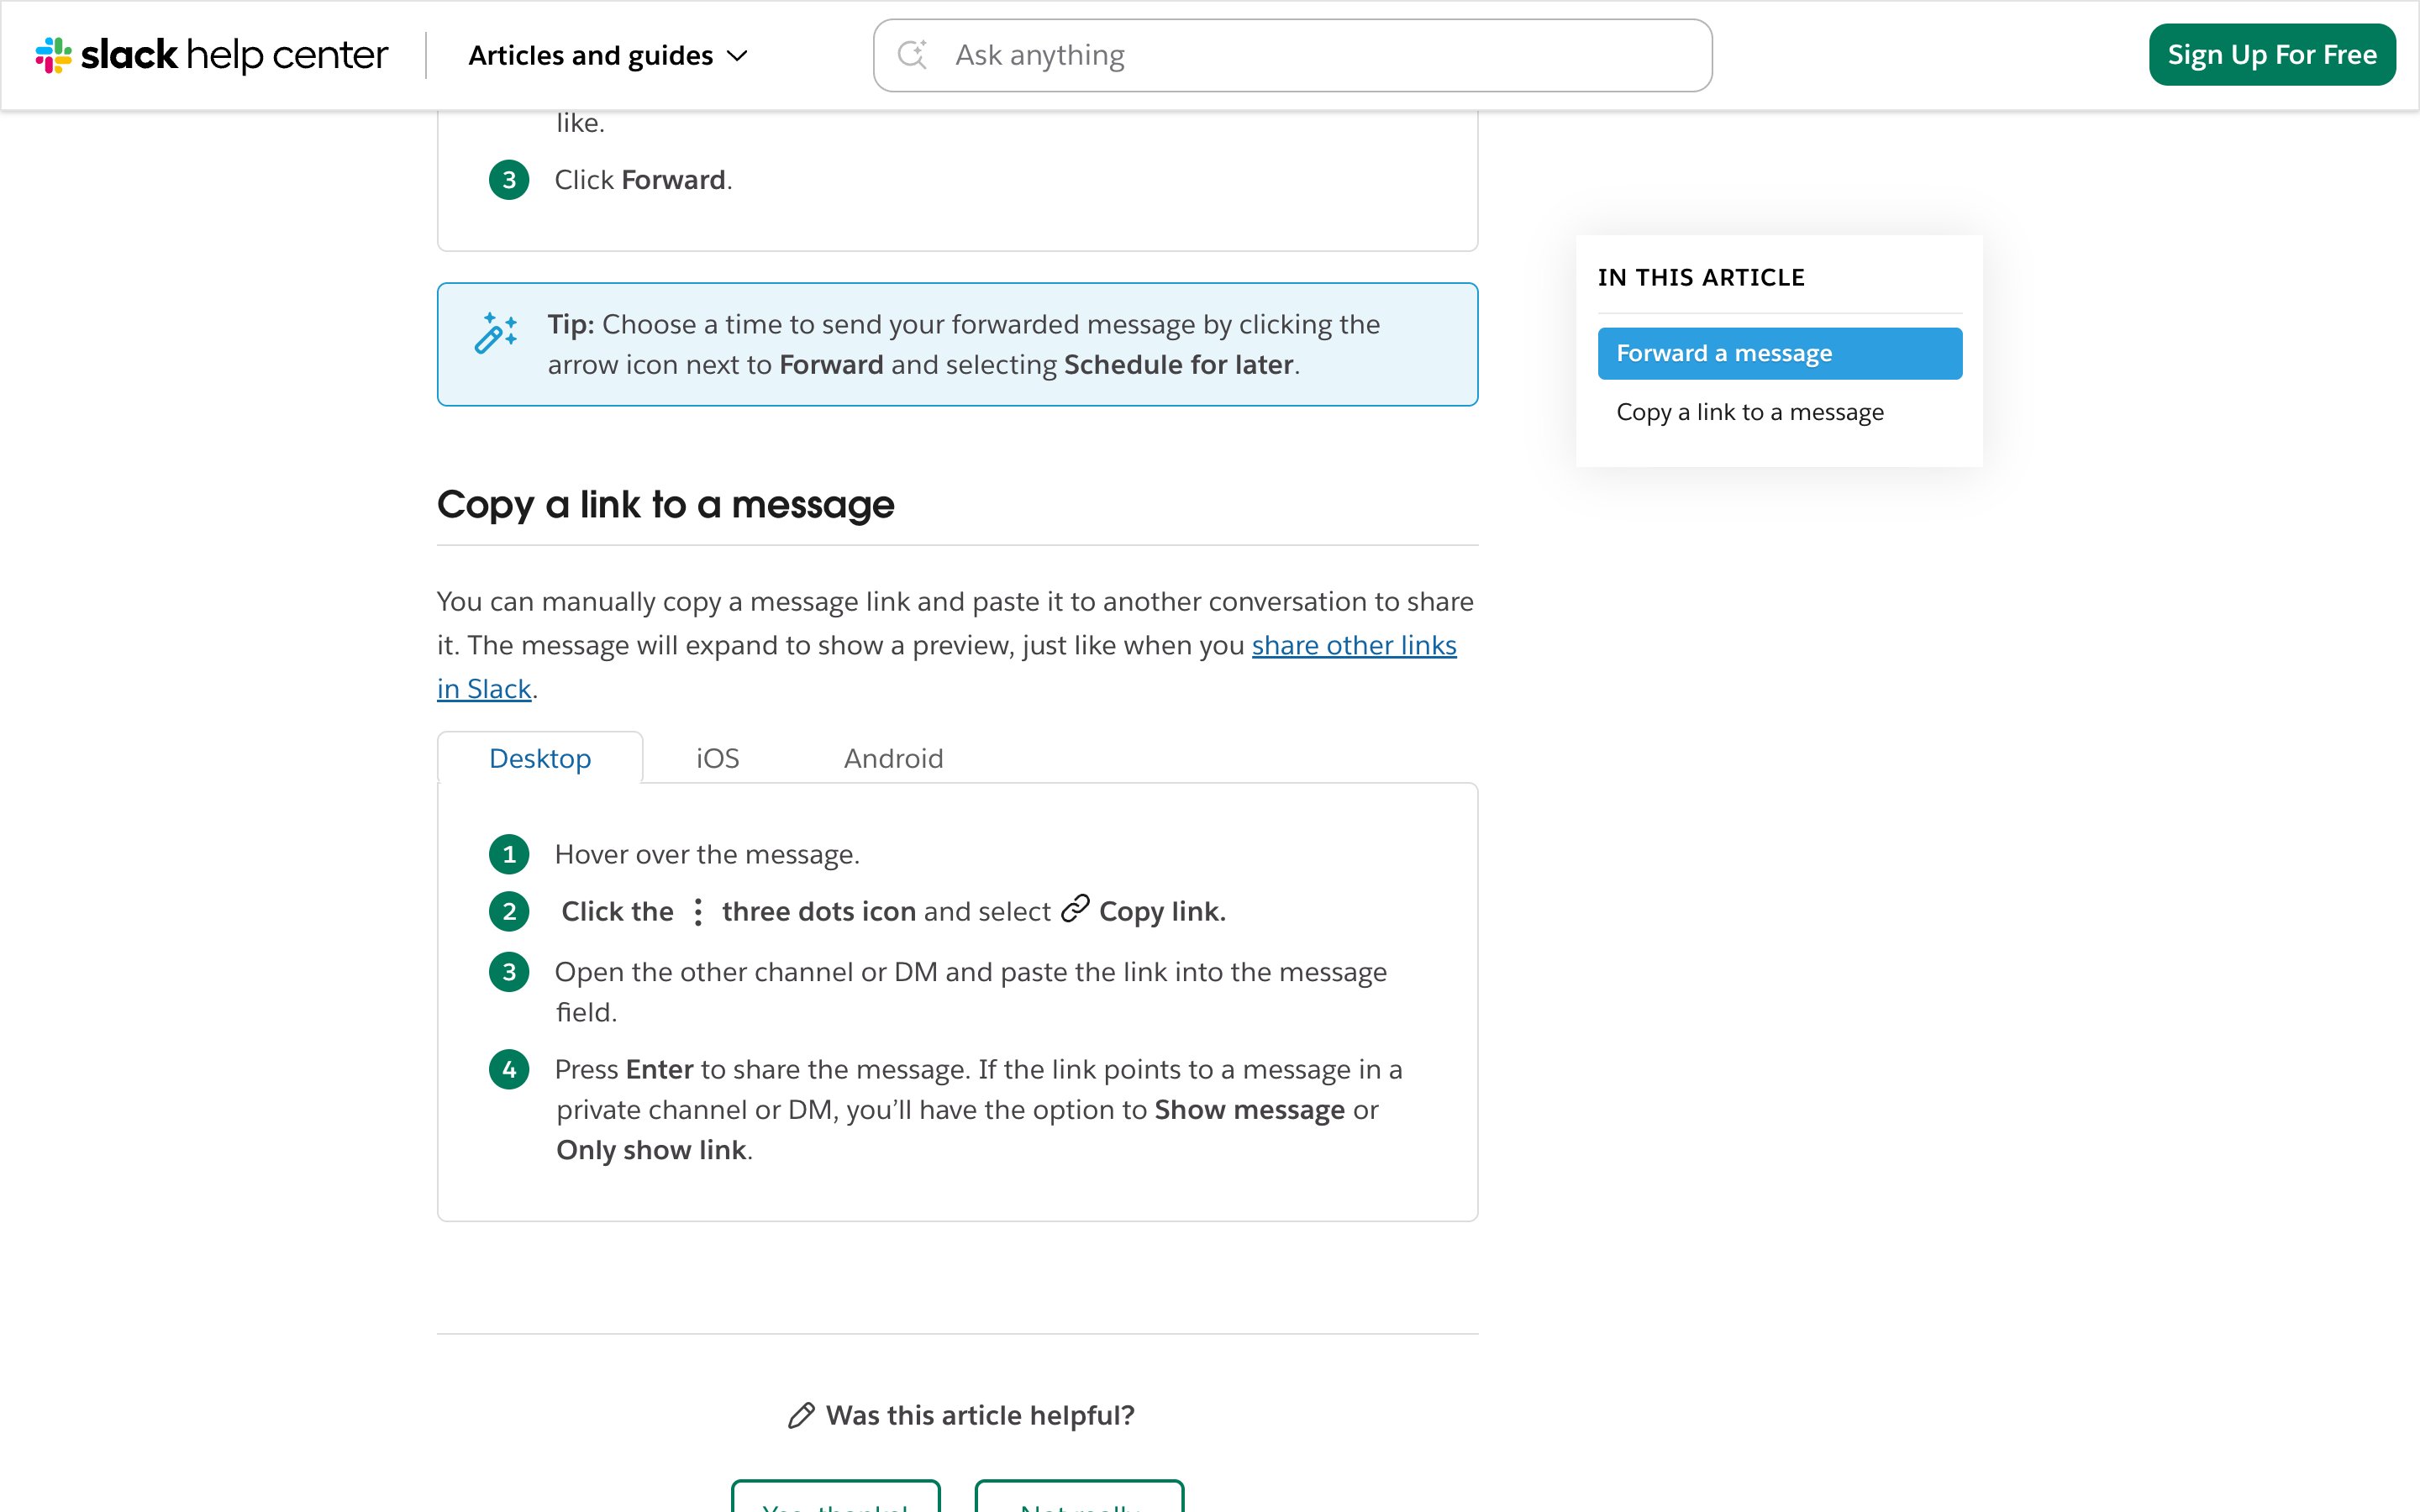Switch to the Desktop tab
This screenshot has height=1512, width=2420.
[x=540, y=758]
